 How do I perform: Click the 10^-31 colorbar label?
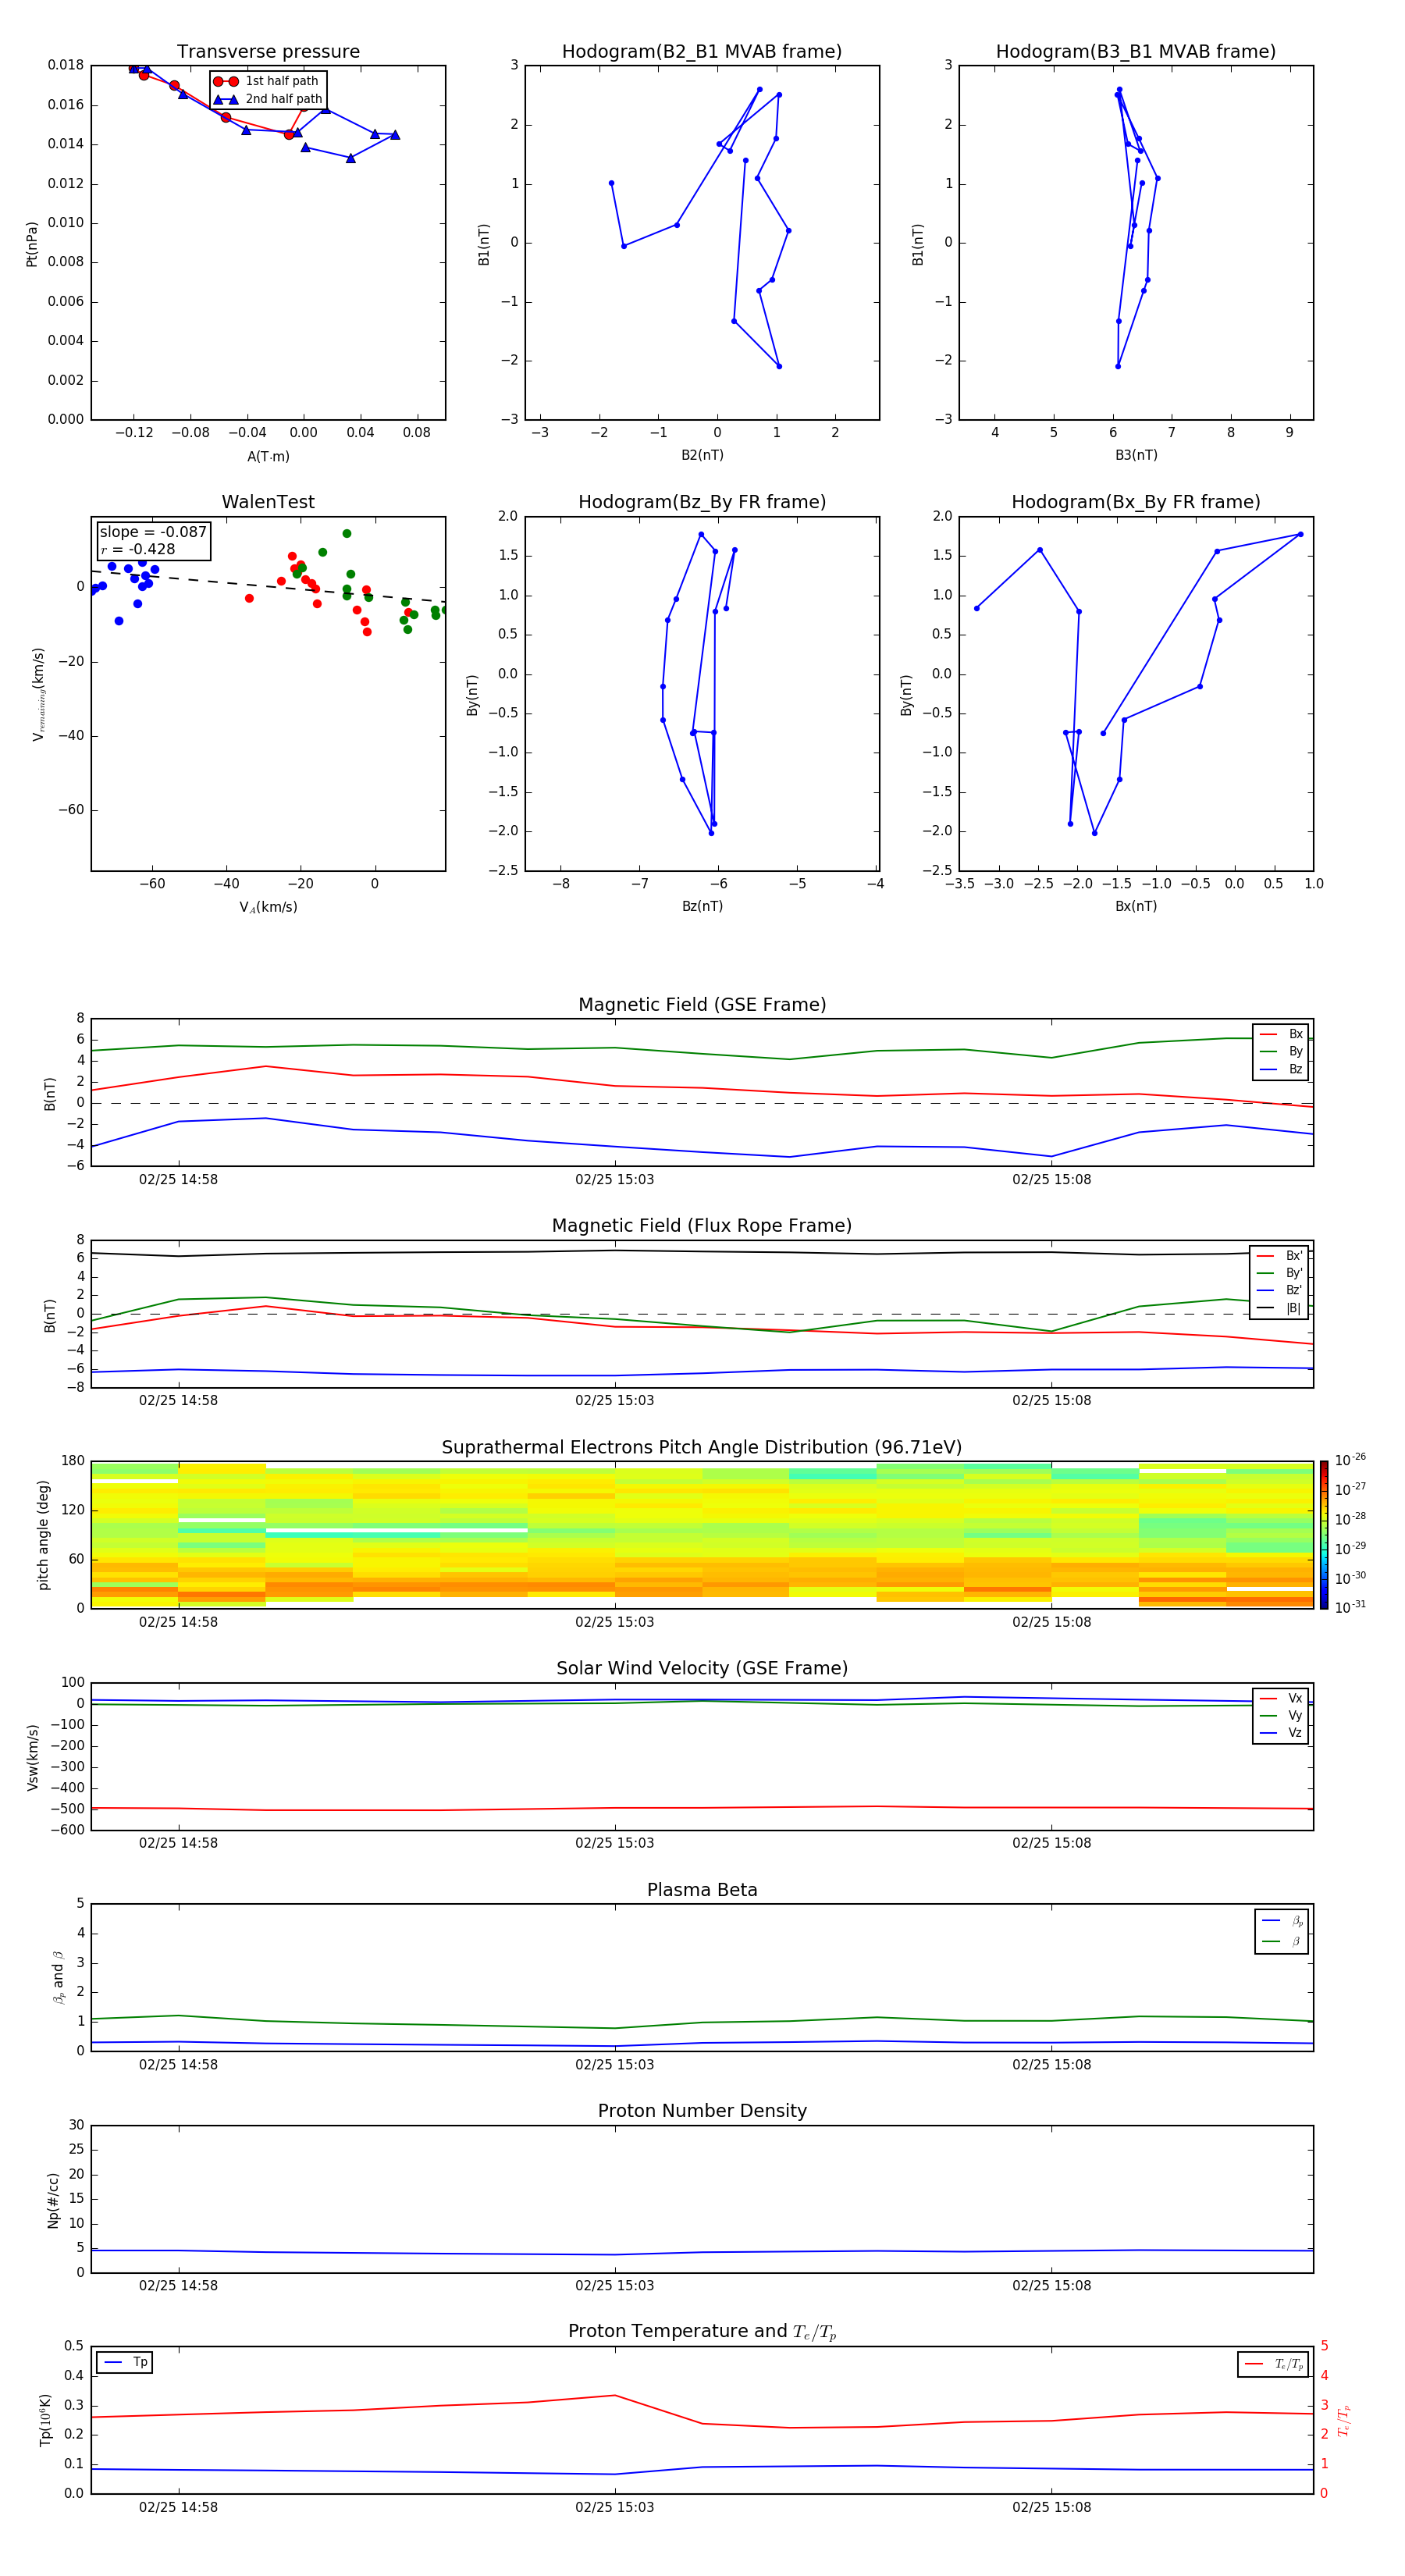point(1350,1607)
